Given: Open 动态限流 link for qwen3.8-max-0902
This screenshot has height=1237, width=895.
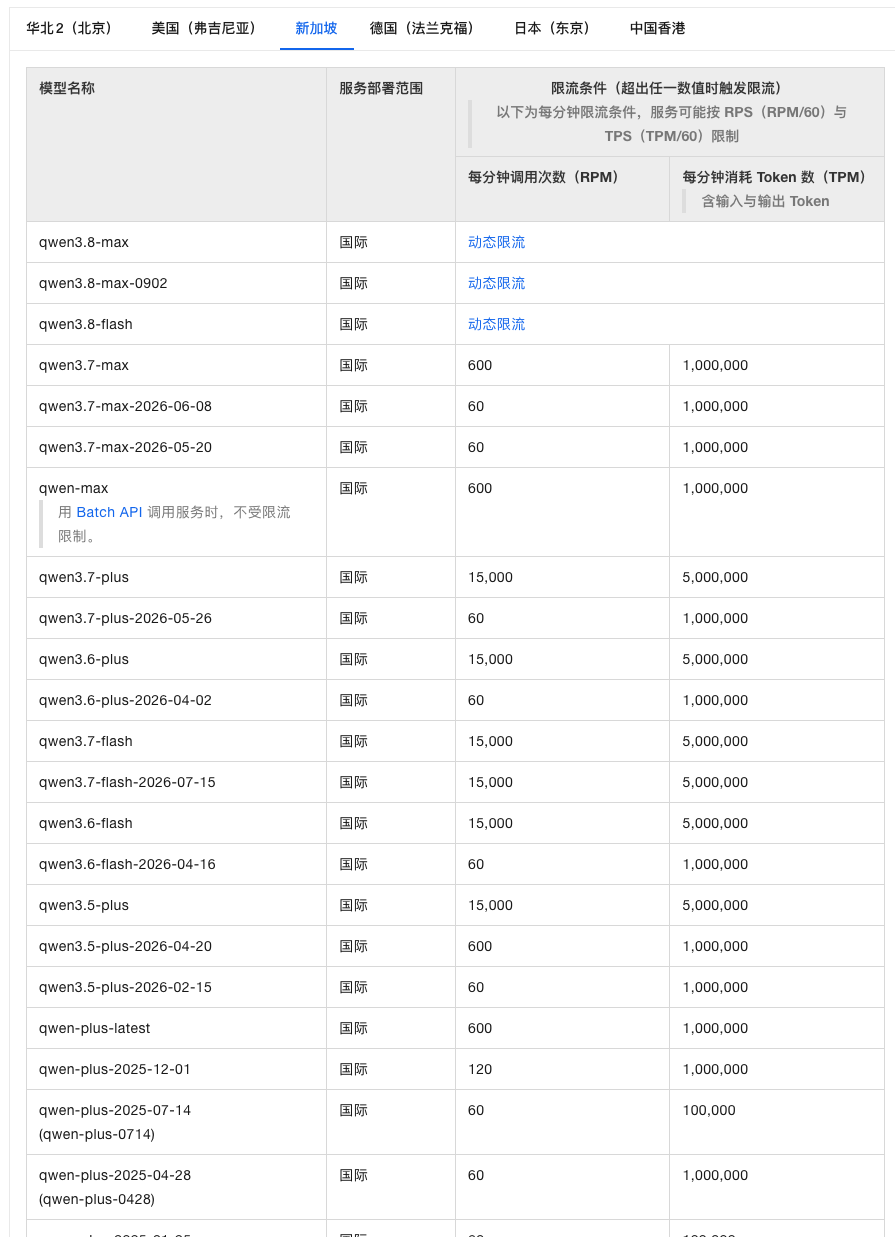Looking at the screenshot, I should point(496,283).
